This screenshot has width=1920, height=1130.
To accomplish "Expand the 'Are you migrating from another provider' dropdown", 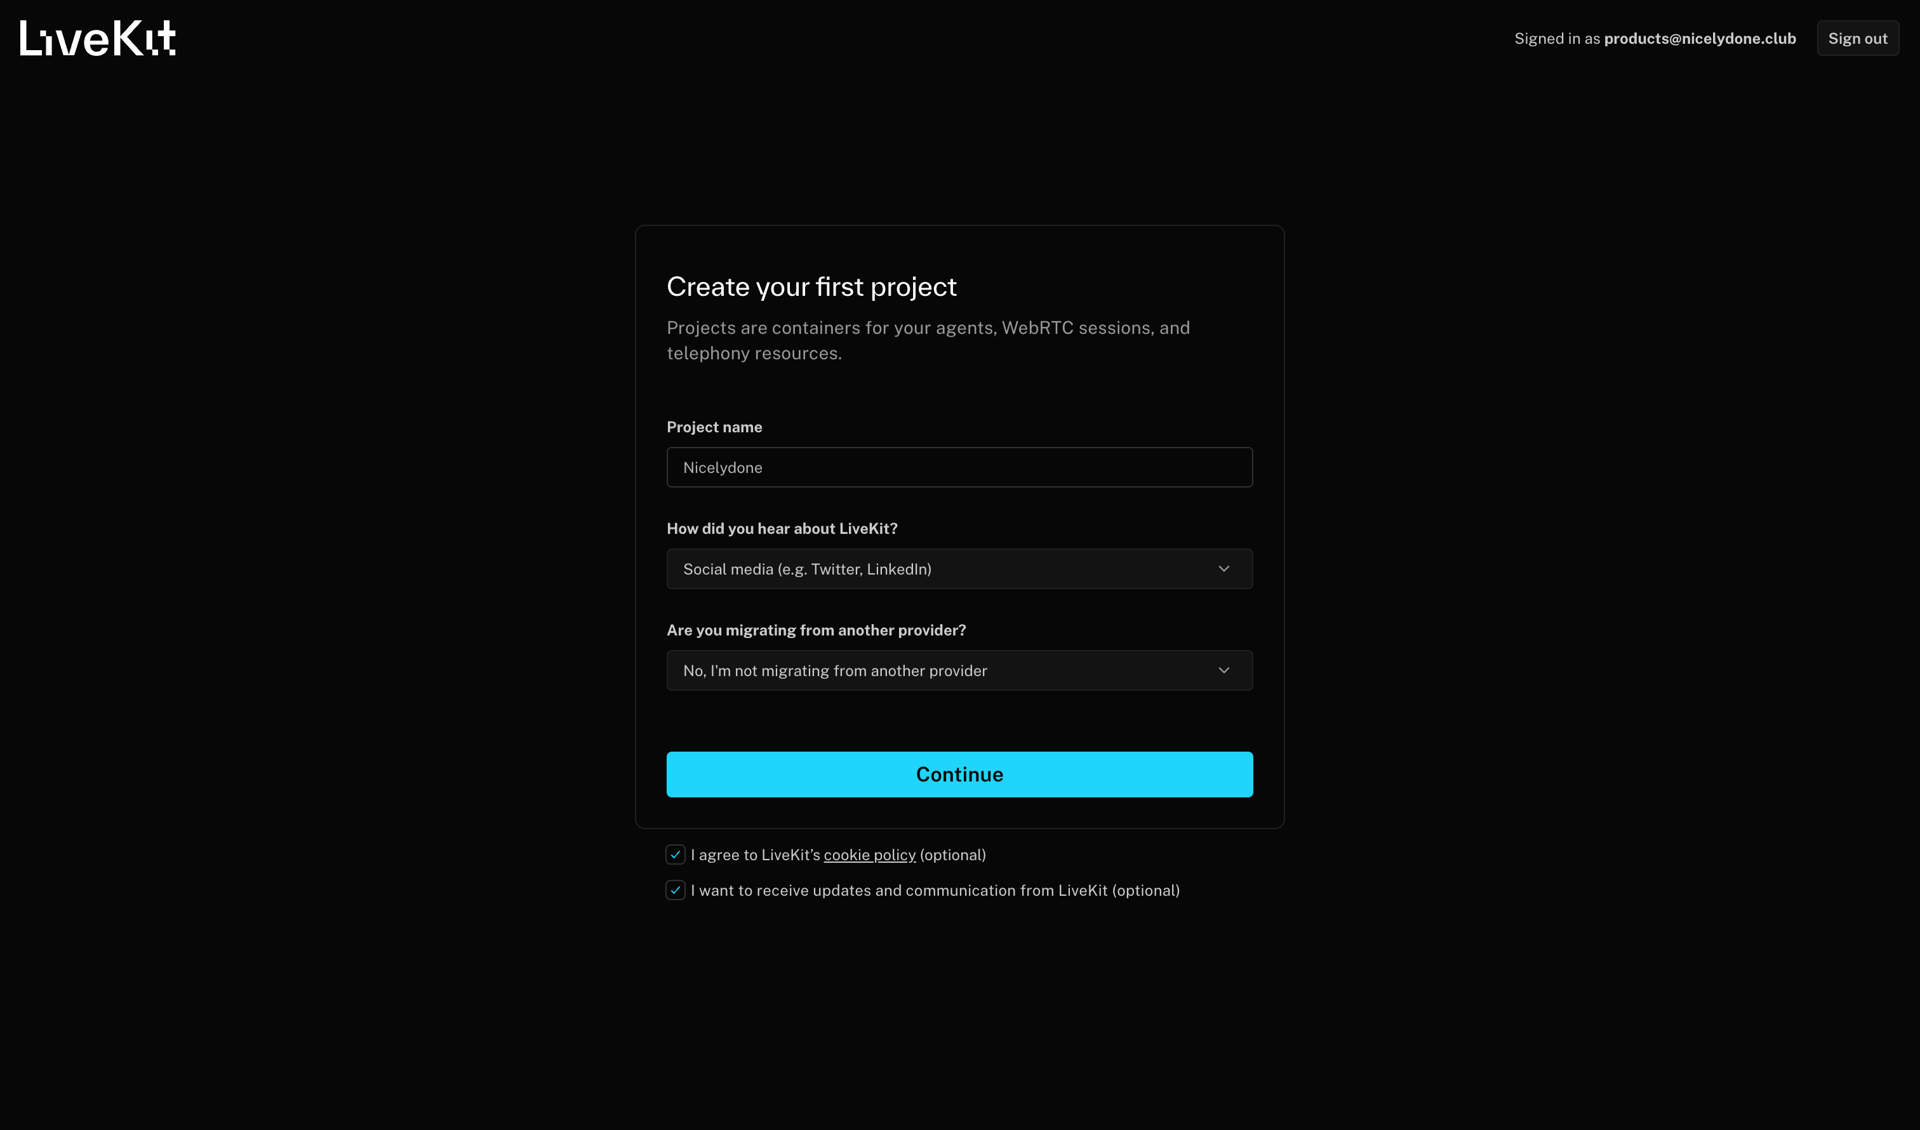I will click(959, 670).
